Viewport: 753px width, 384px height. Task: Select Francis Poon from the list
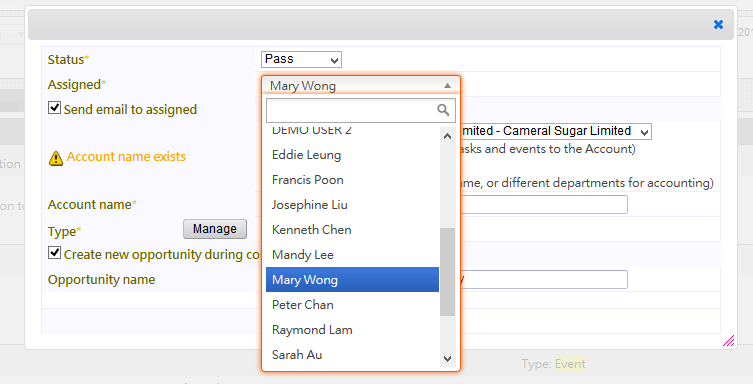(352, 180)
